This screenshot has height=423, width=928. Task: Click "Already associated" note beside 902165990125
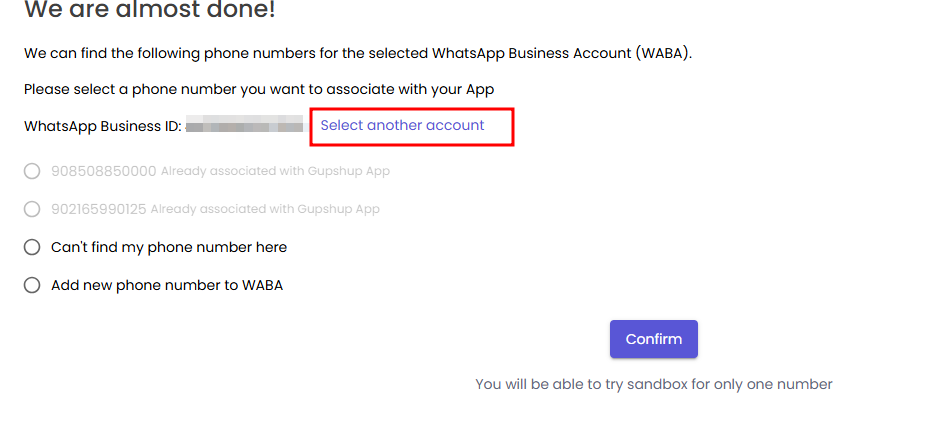pos(265,209)
